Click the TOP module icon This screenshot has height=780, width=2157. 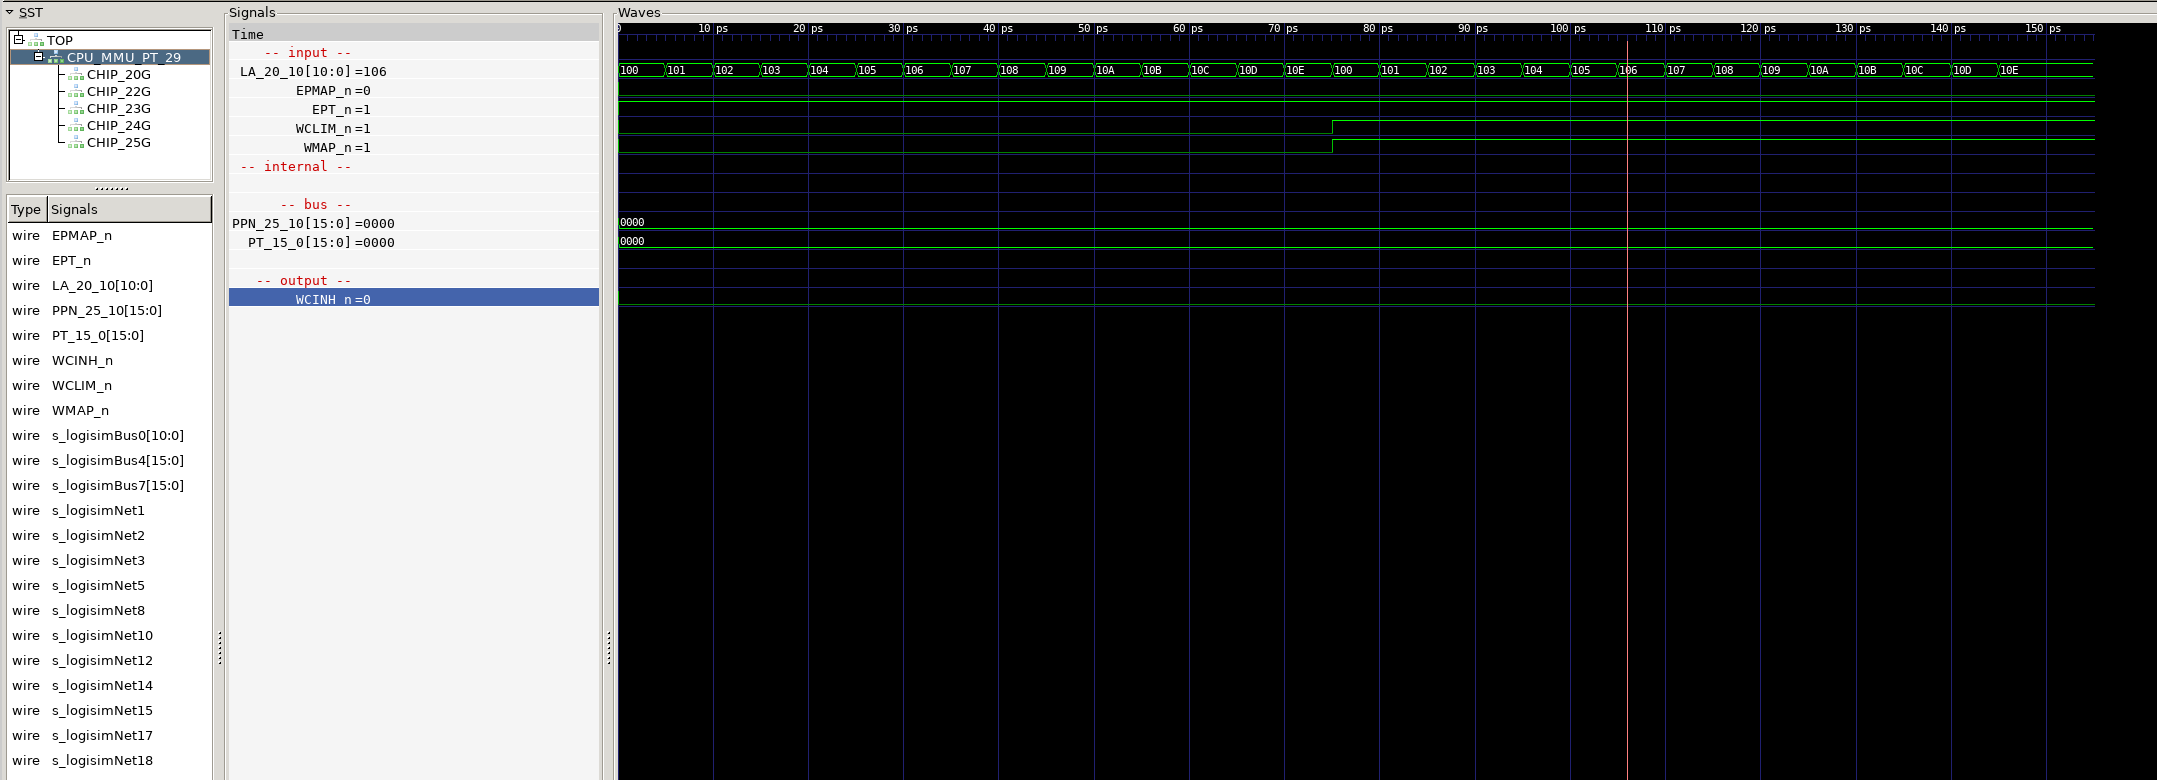click(36, 41)
